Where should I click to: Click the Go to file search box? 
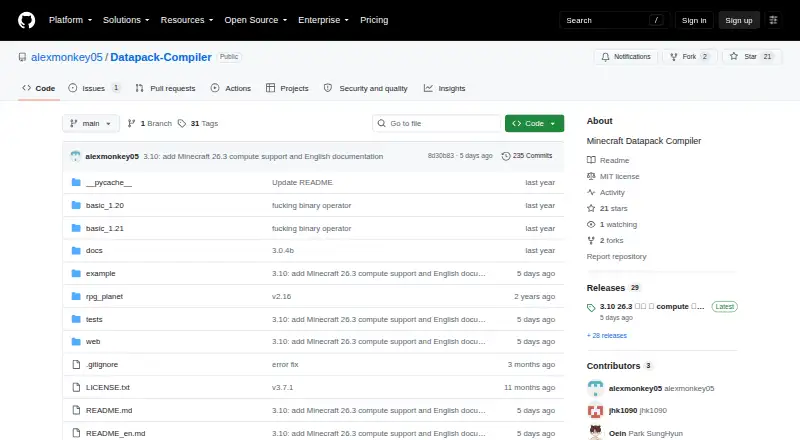click(437, 124)
